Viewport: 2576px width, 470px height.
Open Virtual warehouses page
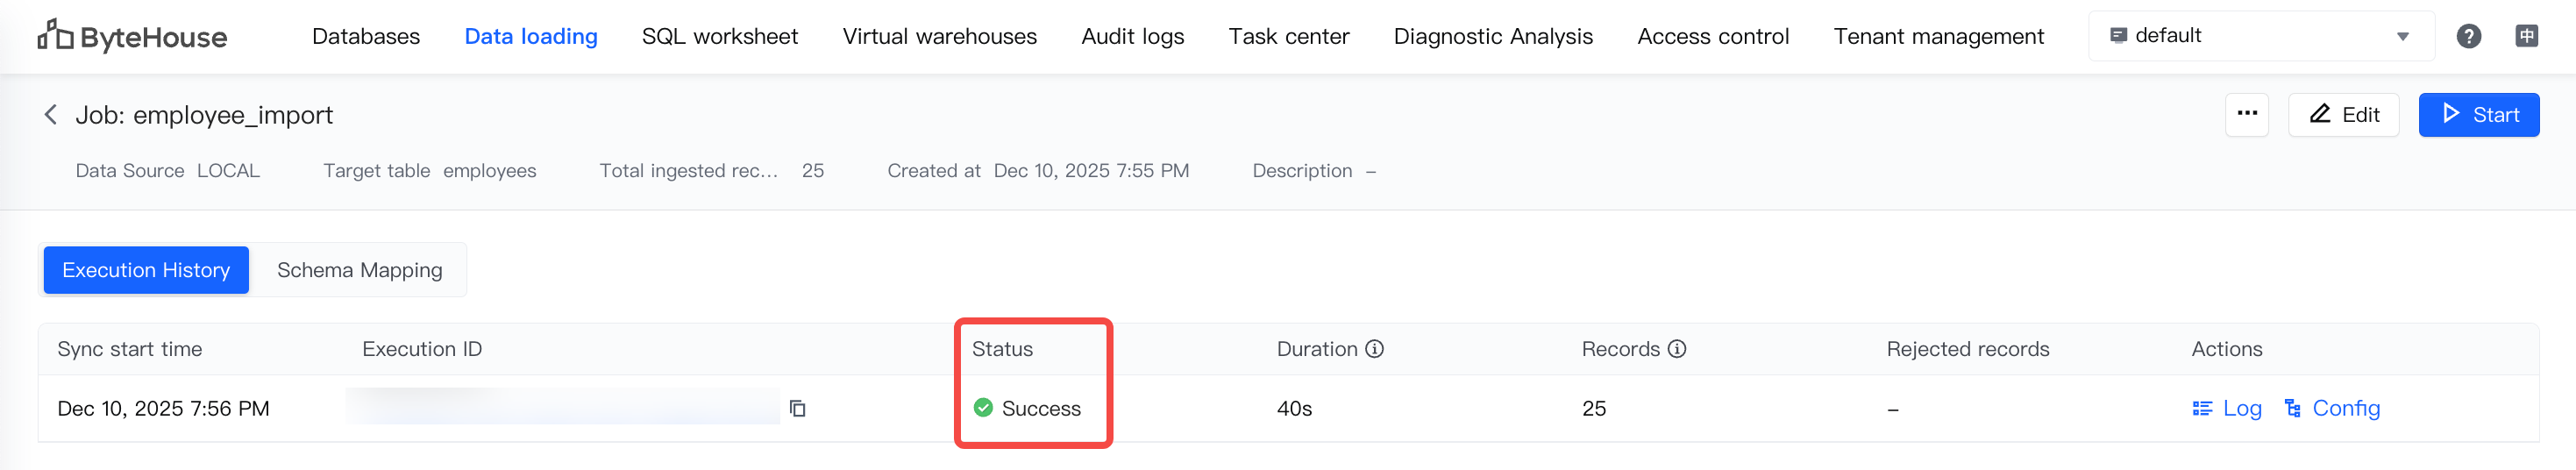(x=939, y=37)
